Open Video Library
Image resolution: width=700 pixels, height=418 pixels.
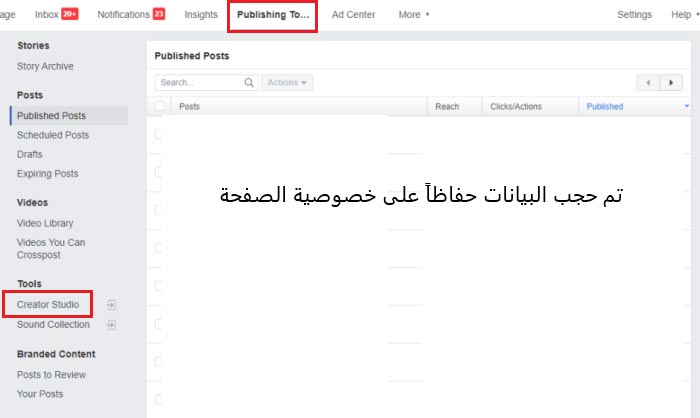pyautogui.click(x=45, y=223)
